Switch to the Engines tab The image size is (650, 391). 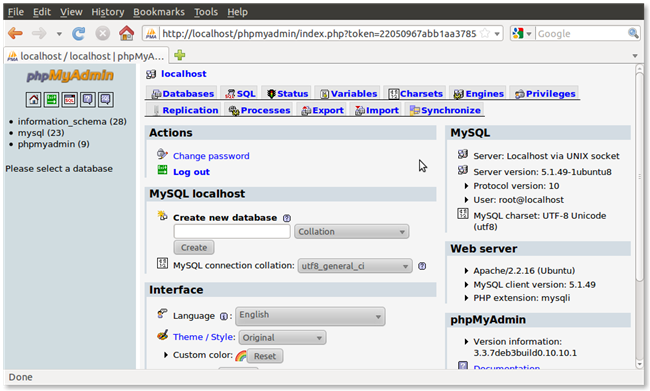click(x=478, y=94)
